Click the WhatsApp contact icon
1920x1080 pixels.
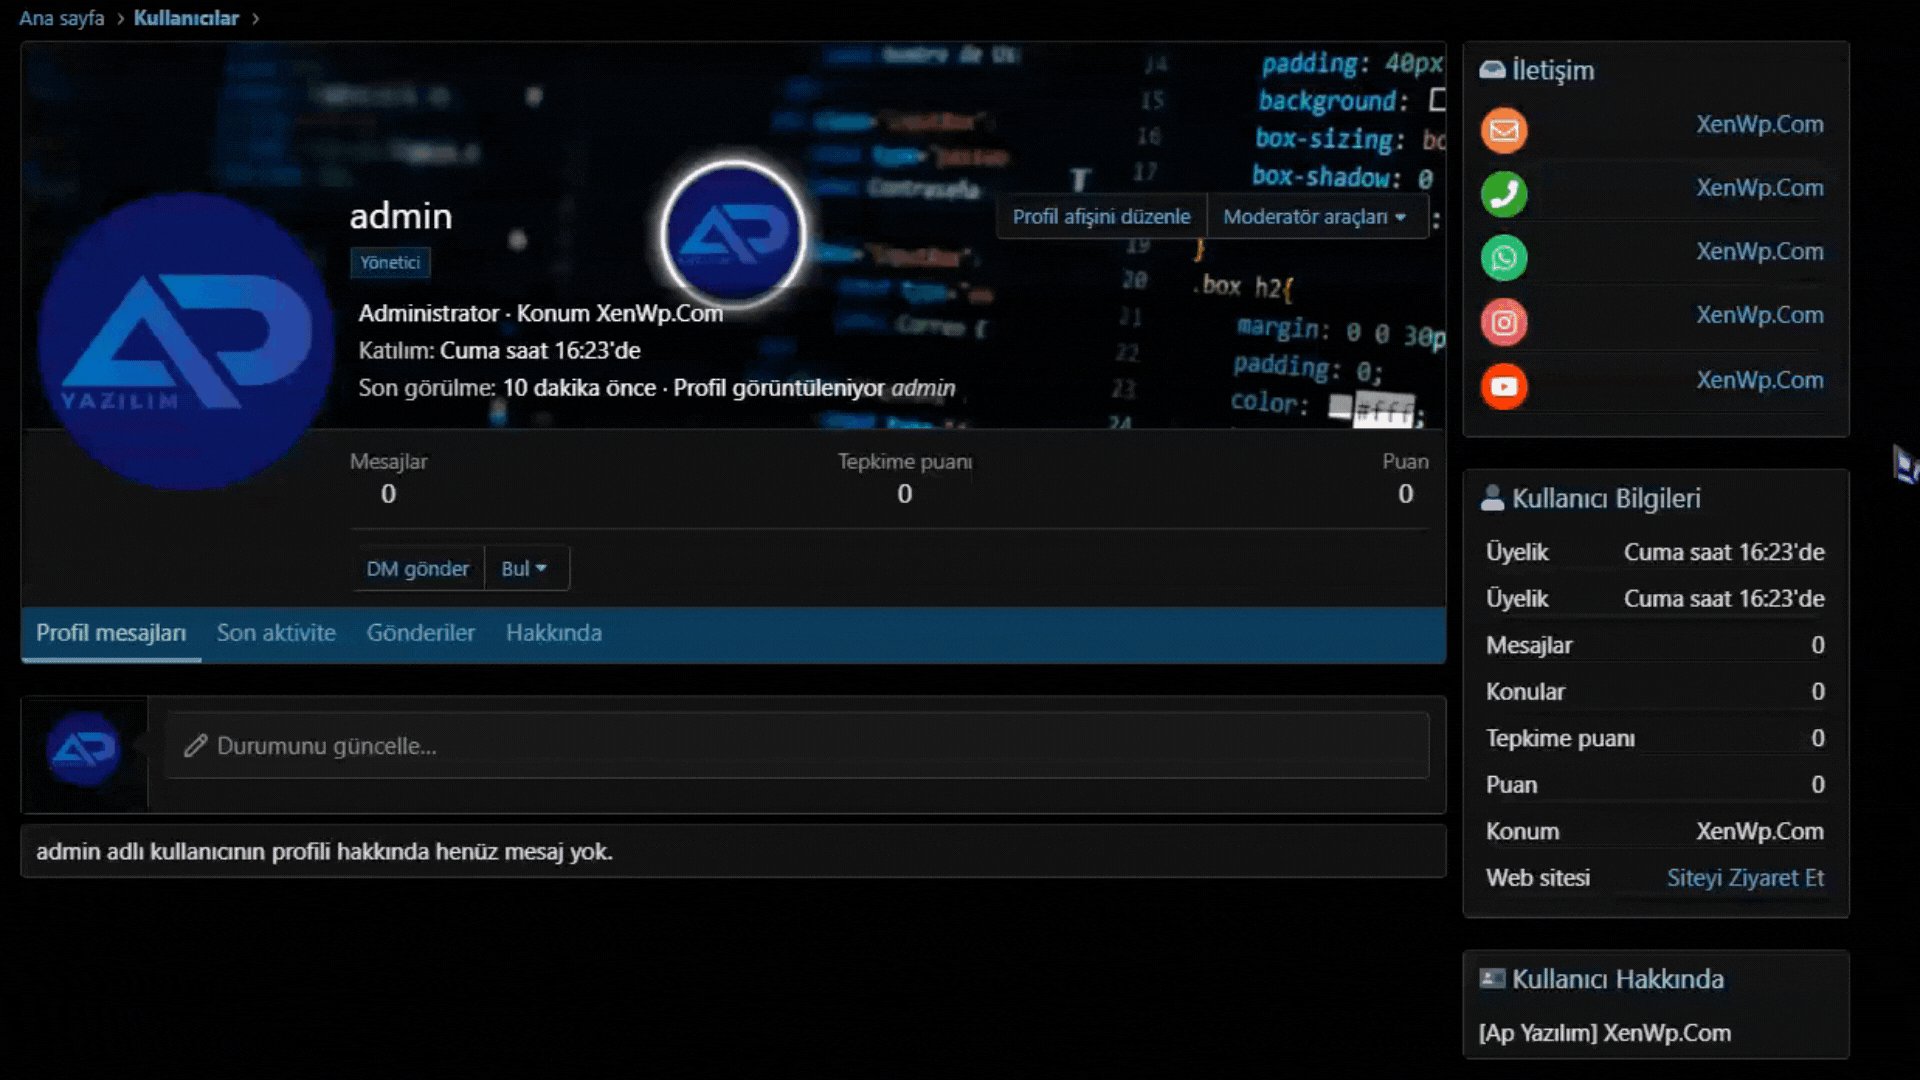(1504, 258)
